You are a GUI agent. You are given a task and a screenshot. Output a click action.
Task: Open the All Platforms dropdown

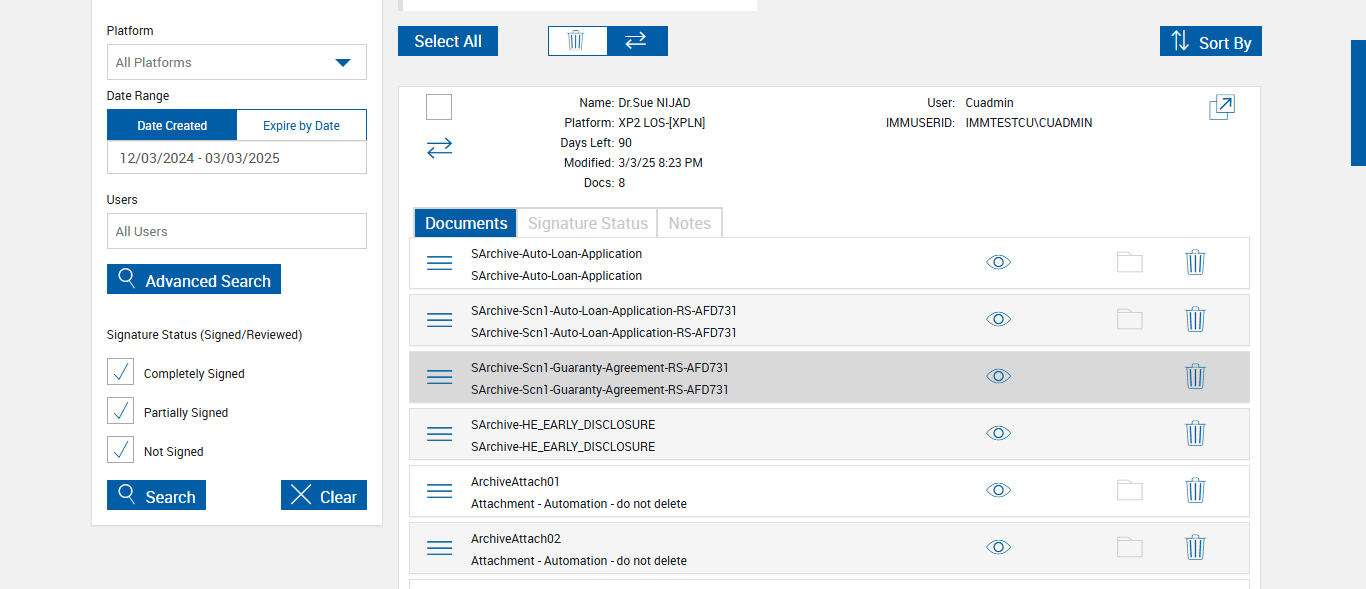[237, 62]
